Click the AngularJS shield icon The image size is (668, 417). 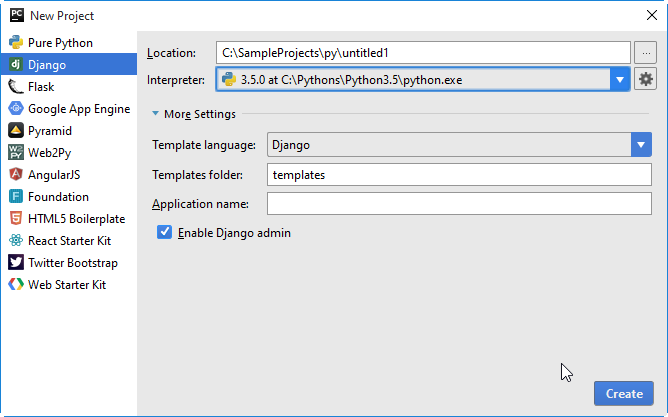click(x=16, y=175)
